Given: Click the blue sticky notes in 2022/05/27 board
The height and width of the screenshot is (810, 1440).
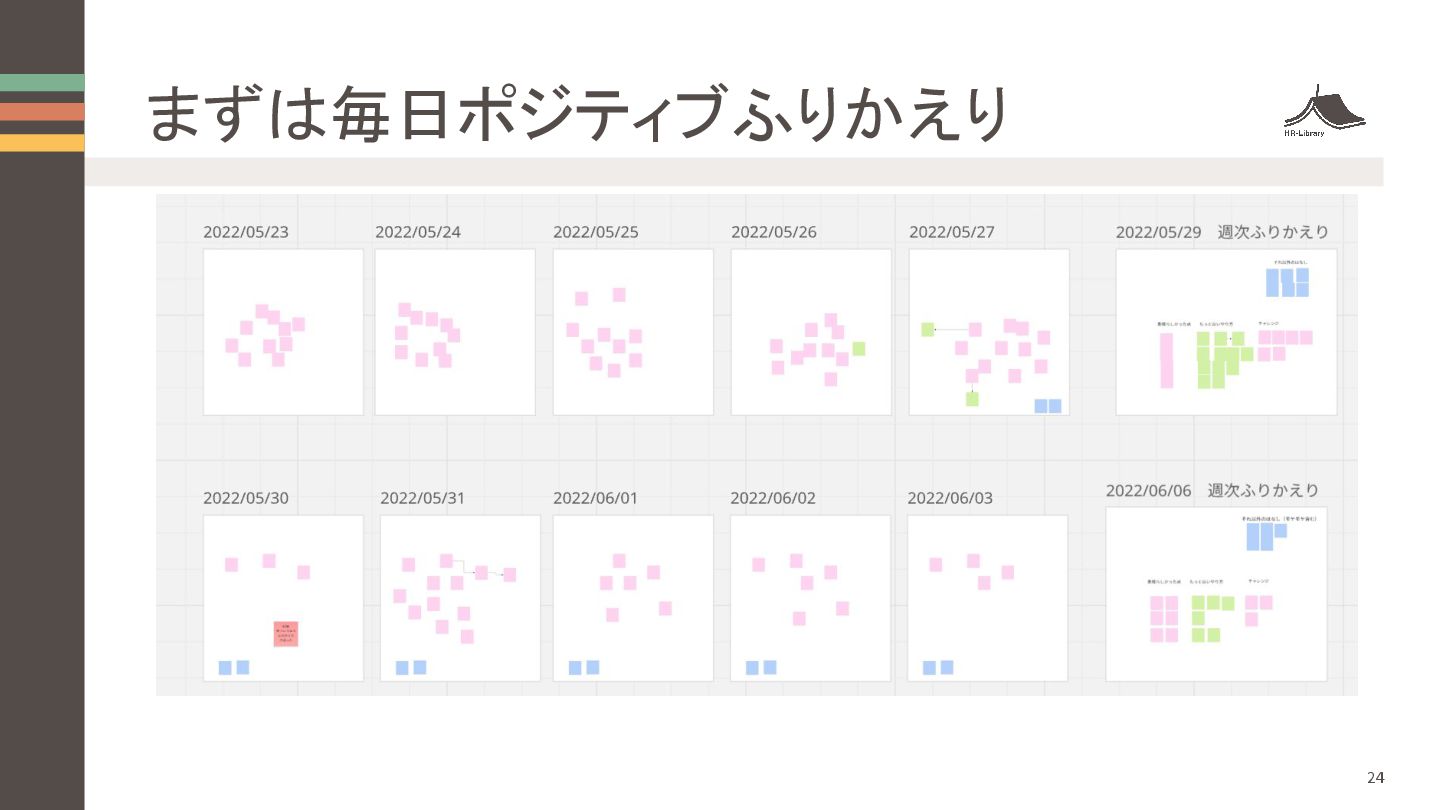Looking at the screenshot, I should point(1047,406).
